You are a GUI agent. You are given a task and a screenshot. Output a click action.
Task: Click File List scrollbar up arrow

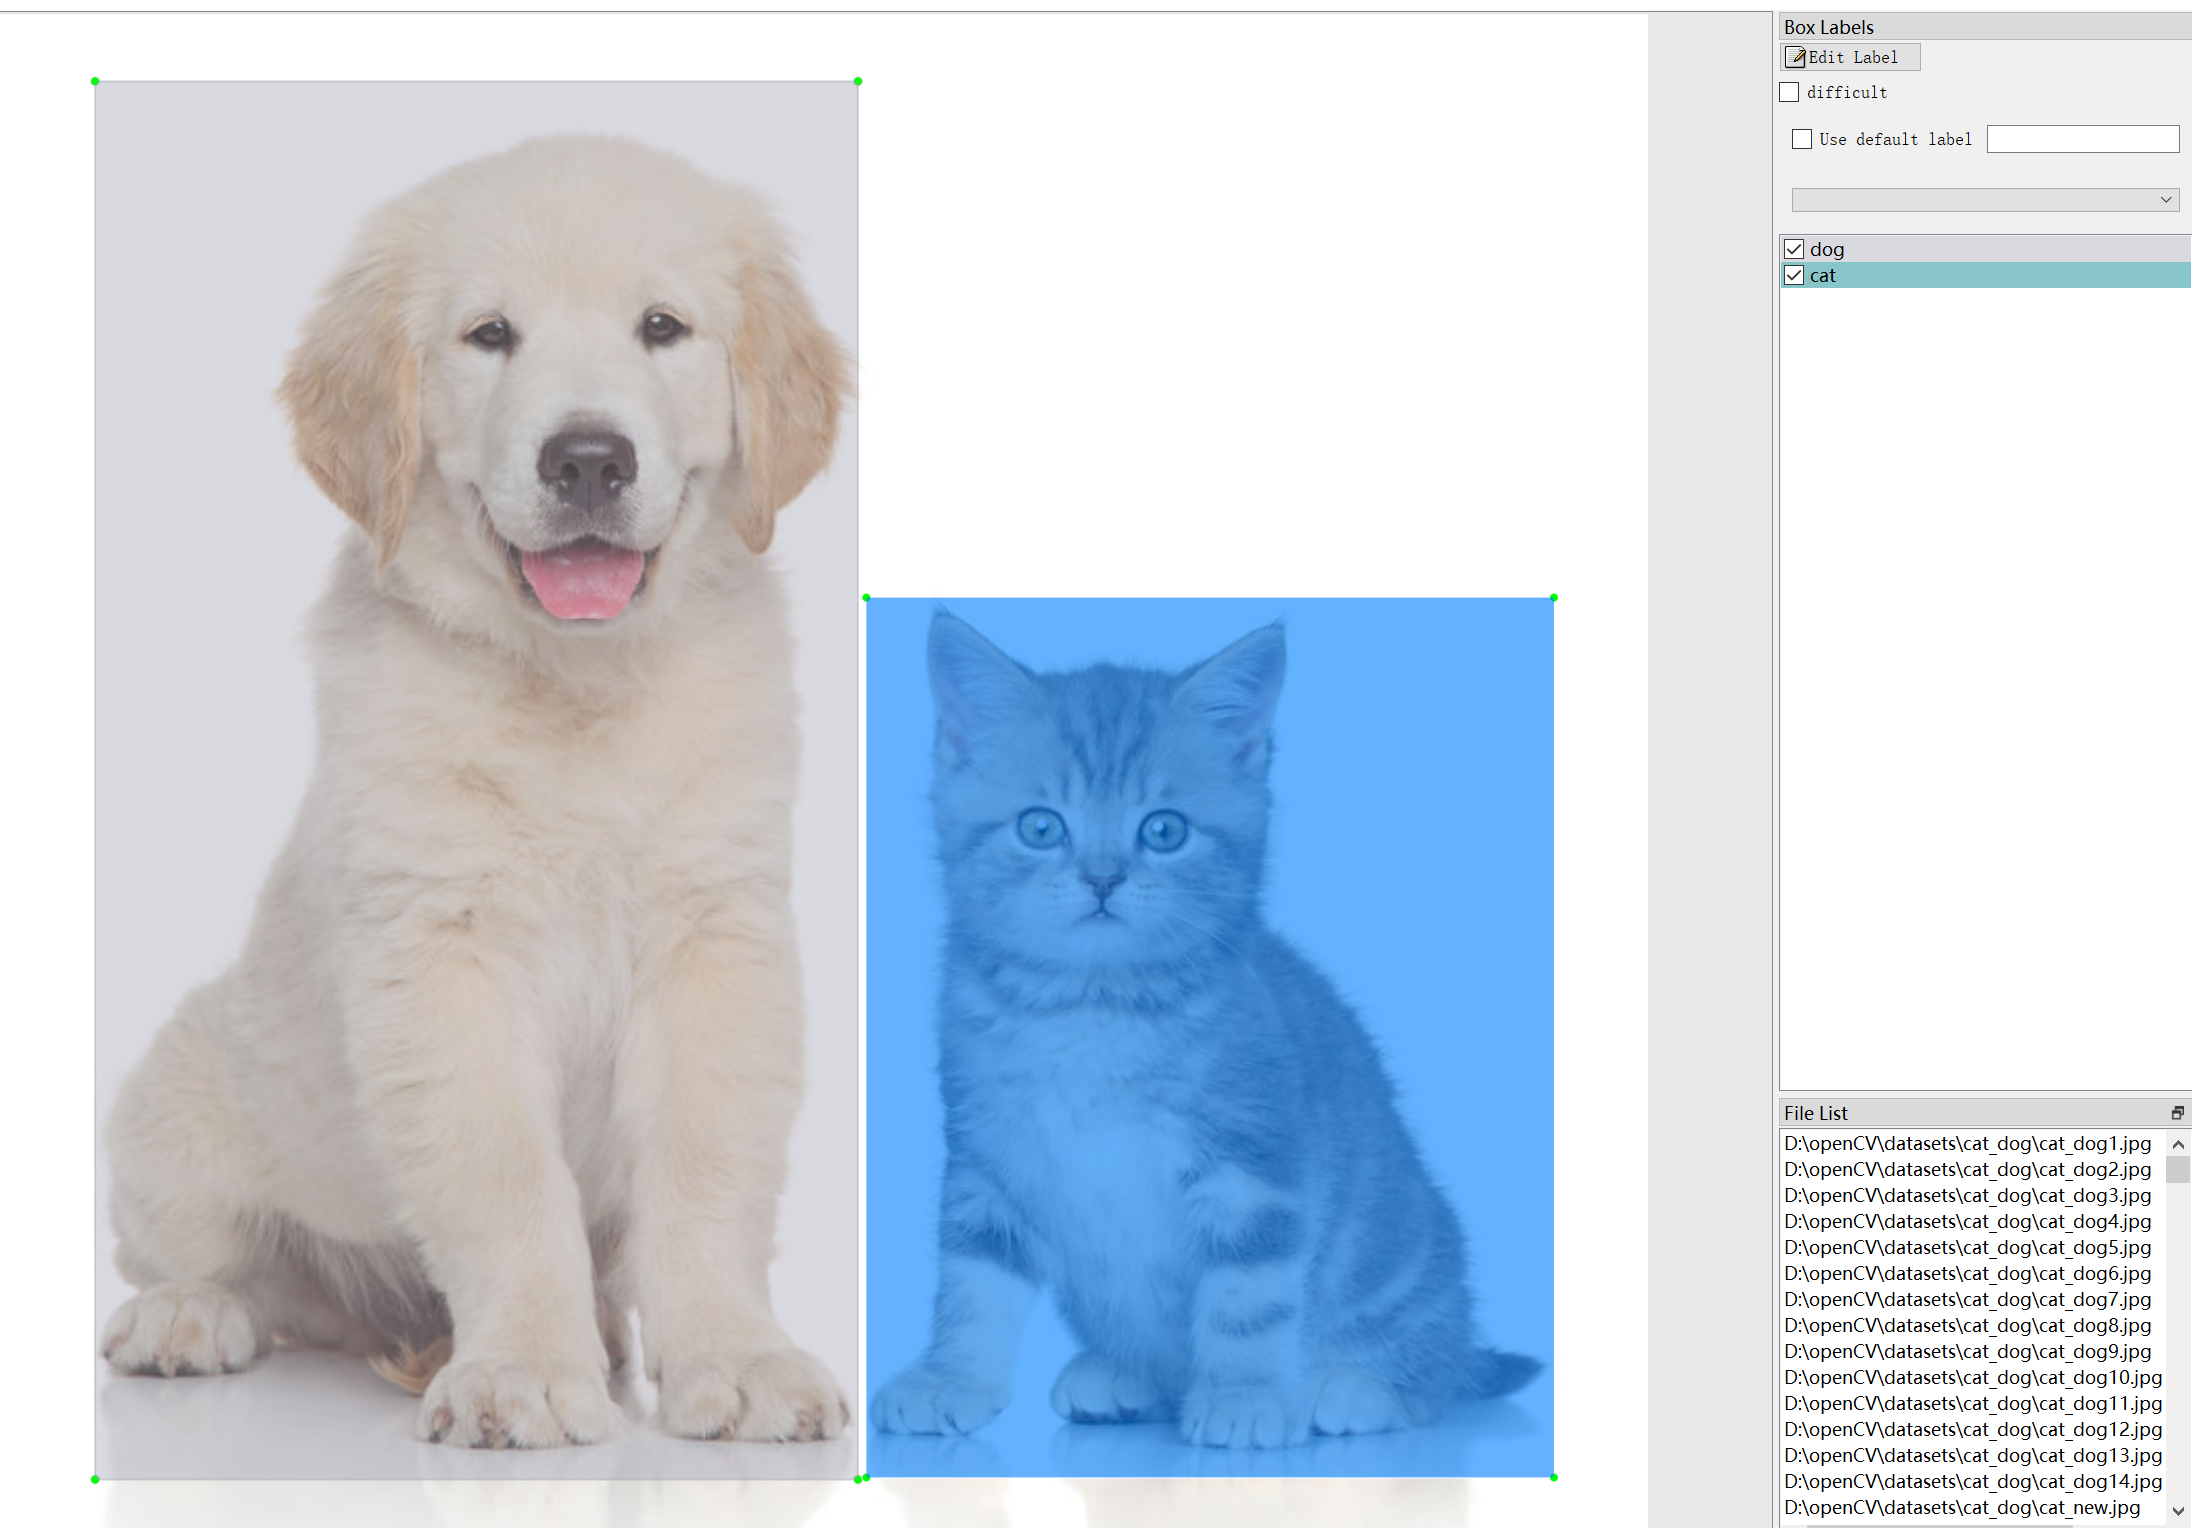(x=2178, y=1143)
